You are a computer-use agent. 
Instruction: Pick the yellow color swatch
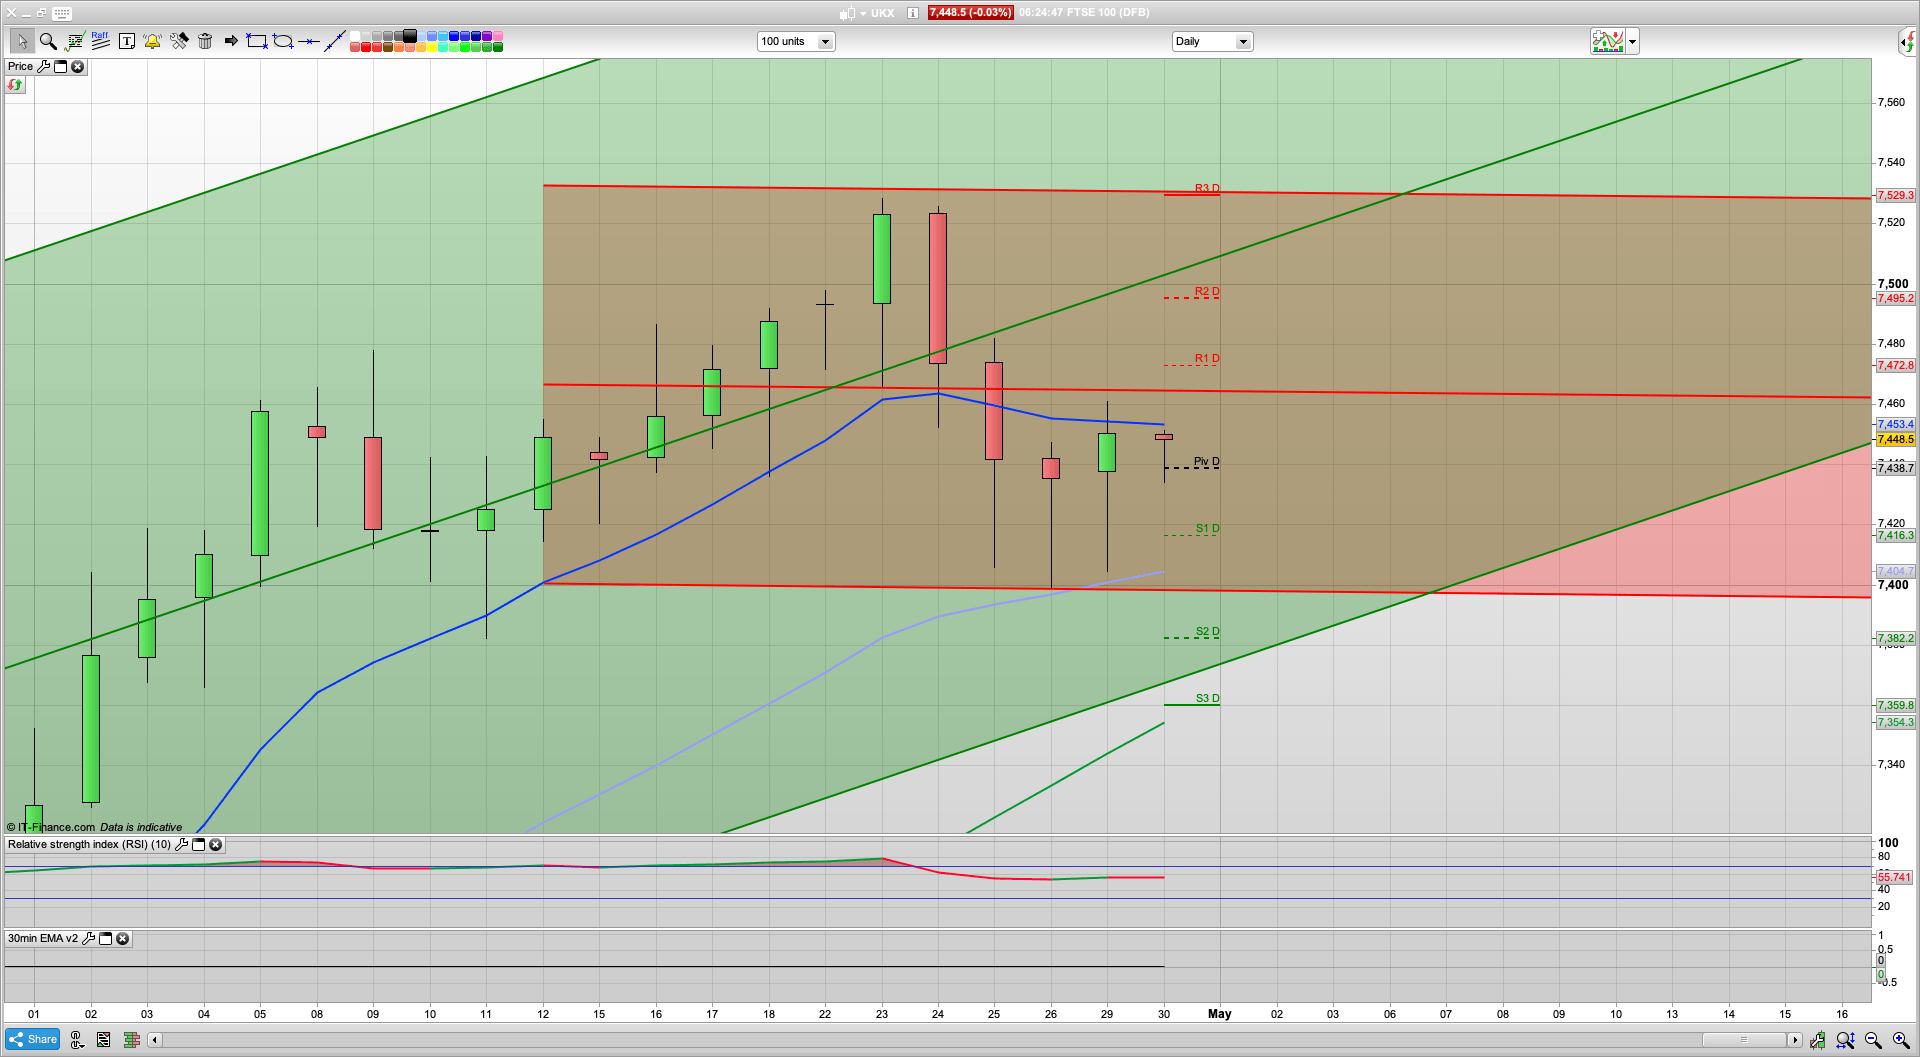click(432, 47)
